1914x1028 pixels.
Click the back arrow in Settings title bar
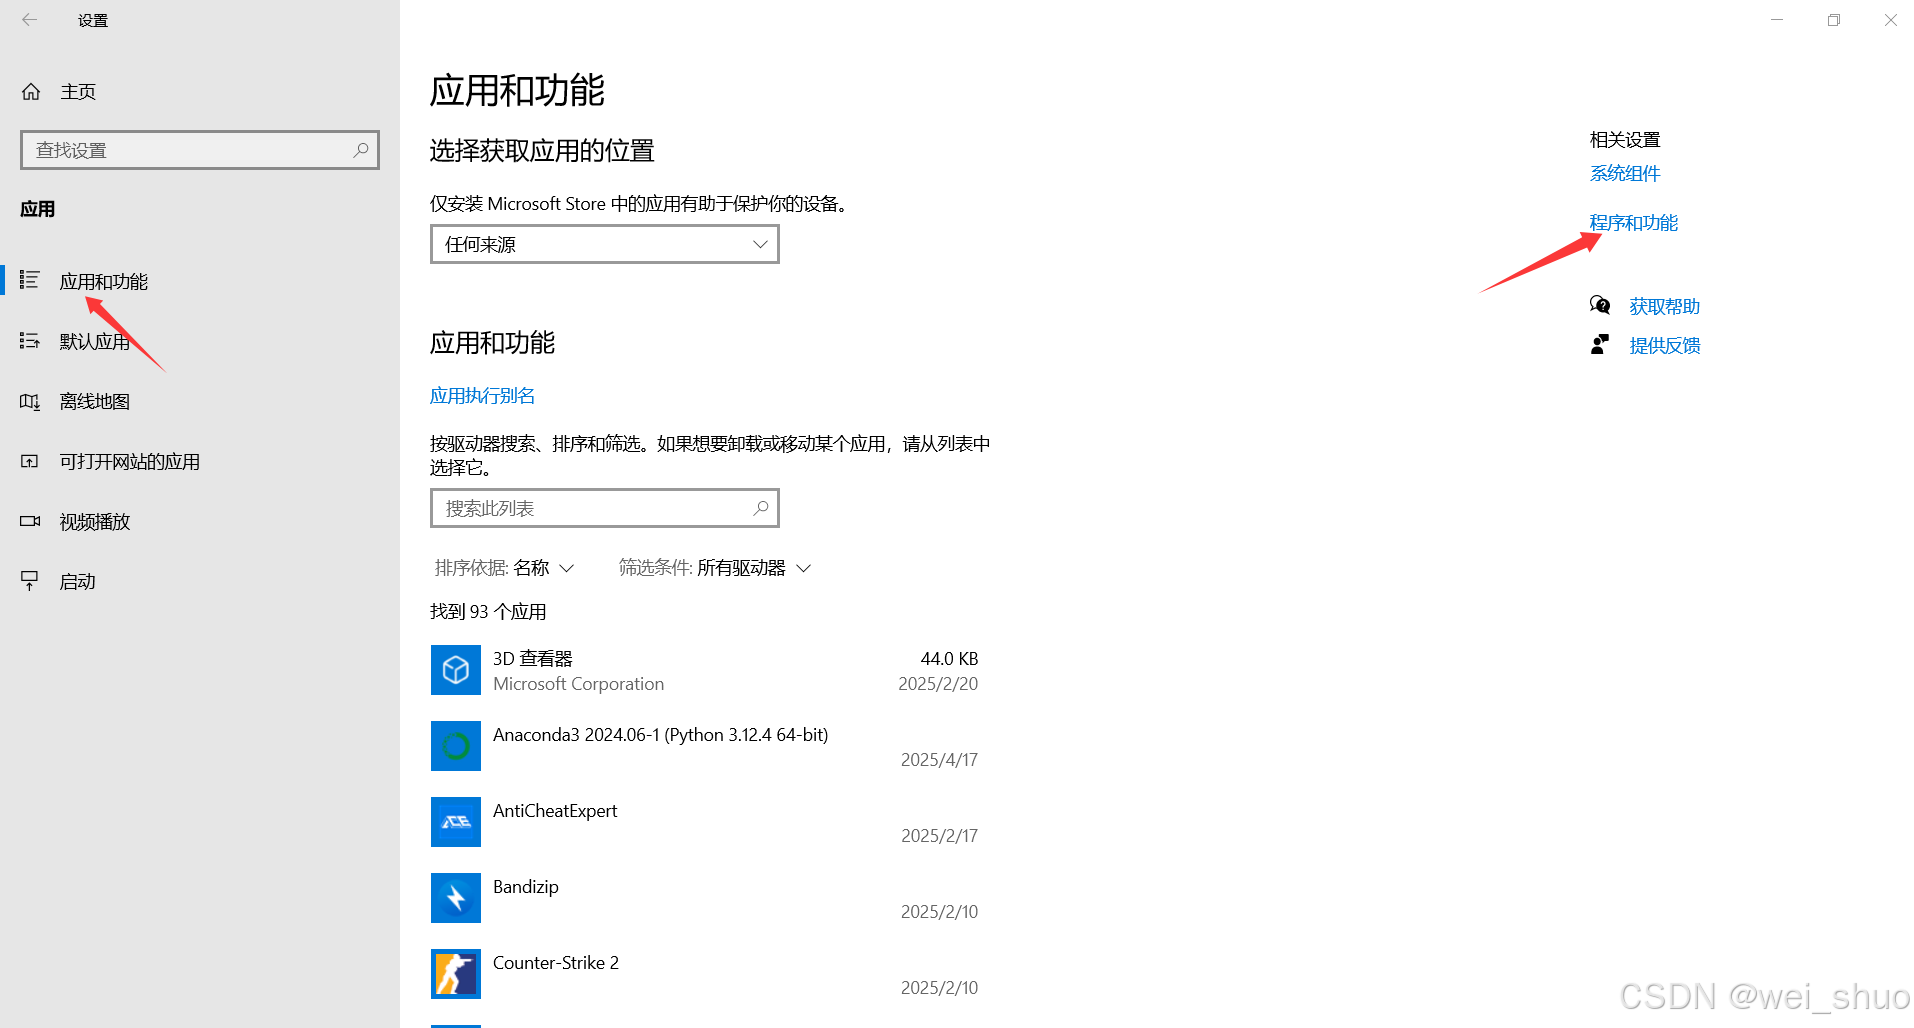(x=30, y=20)
